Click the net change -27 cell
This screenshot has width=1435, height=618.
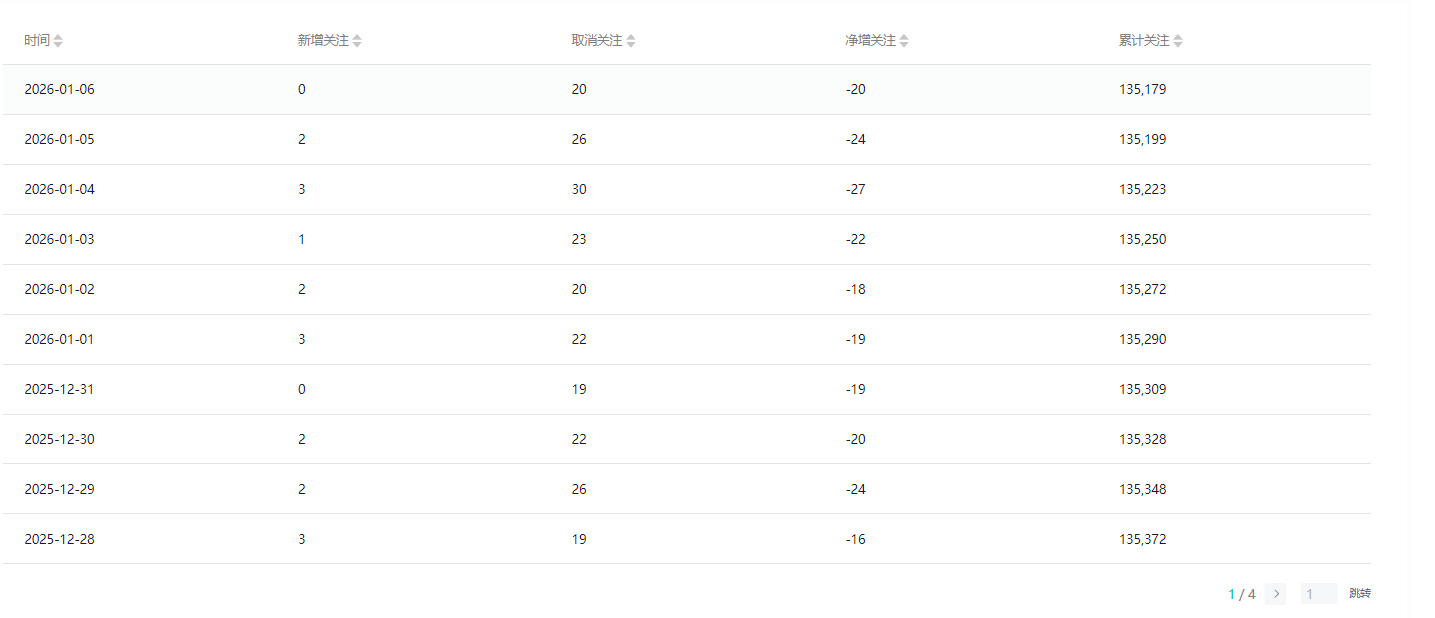(855, 189)
